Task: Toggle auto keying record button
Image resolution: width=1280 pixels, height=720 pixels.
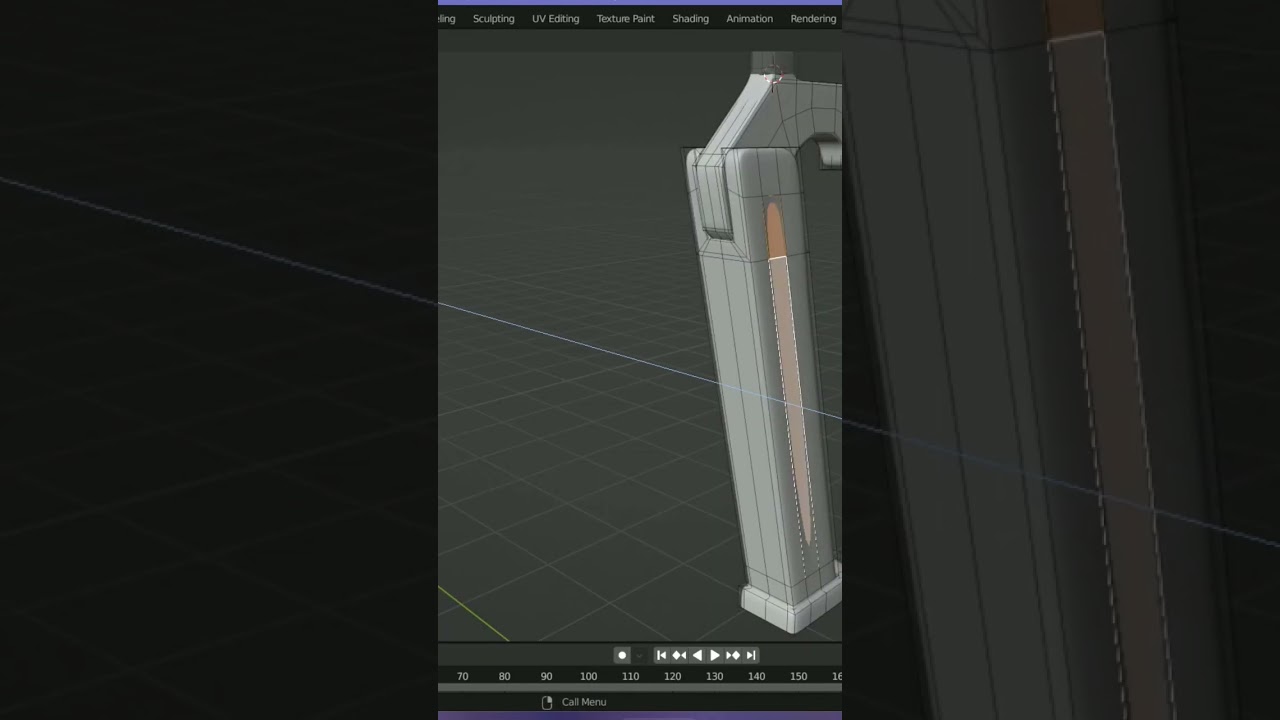Action: tap(622, 655)
